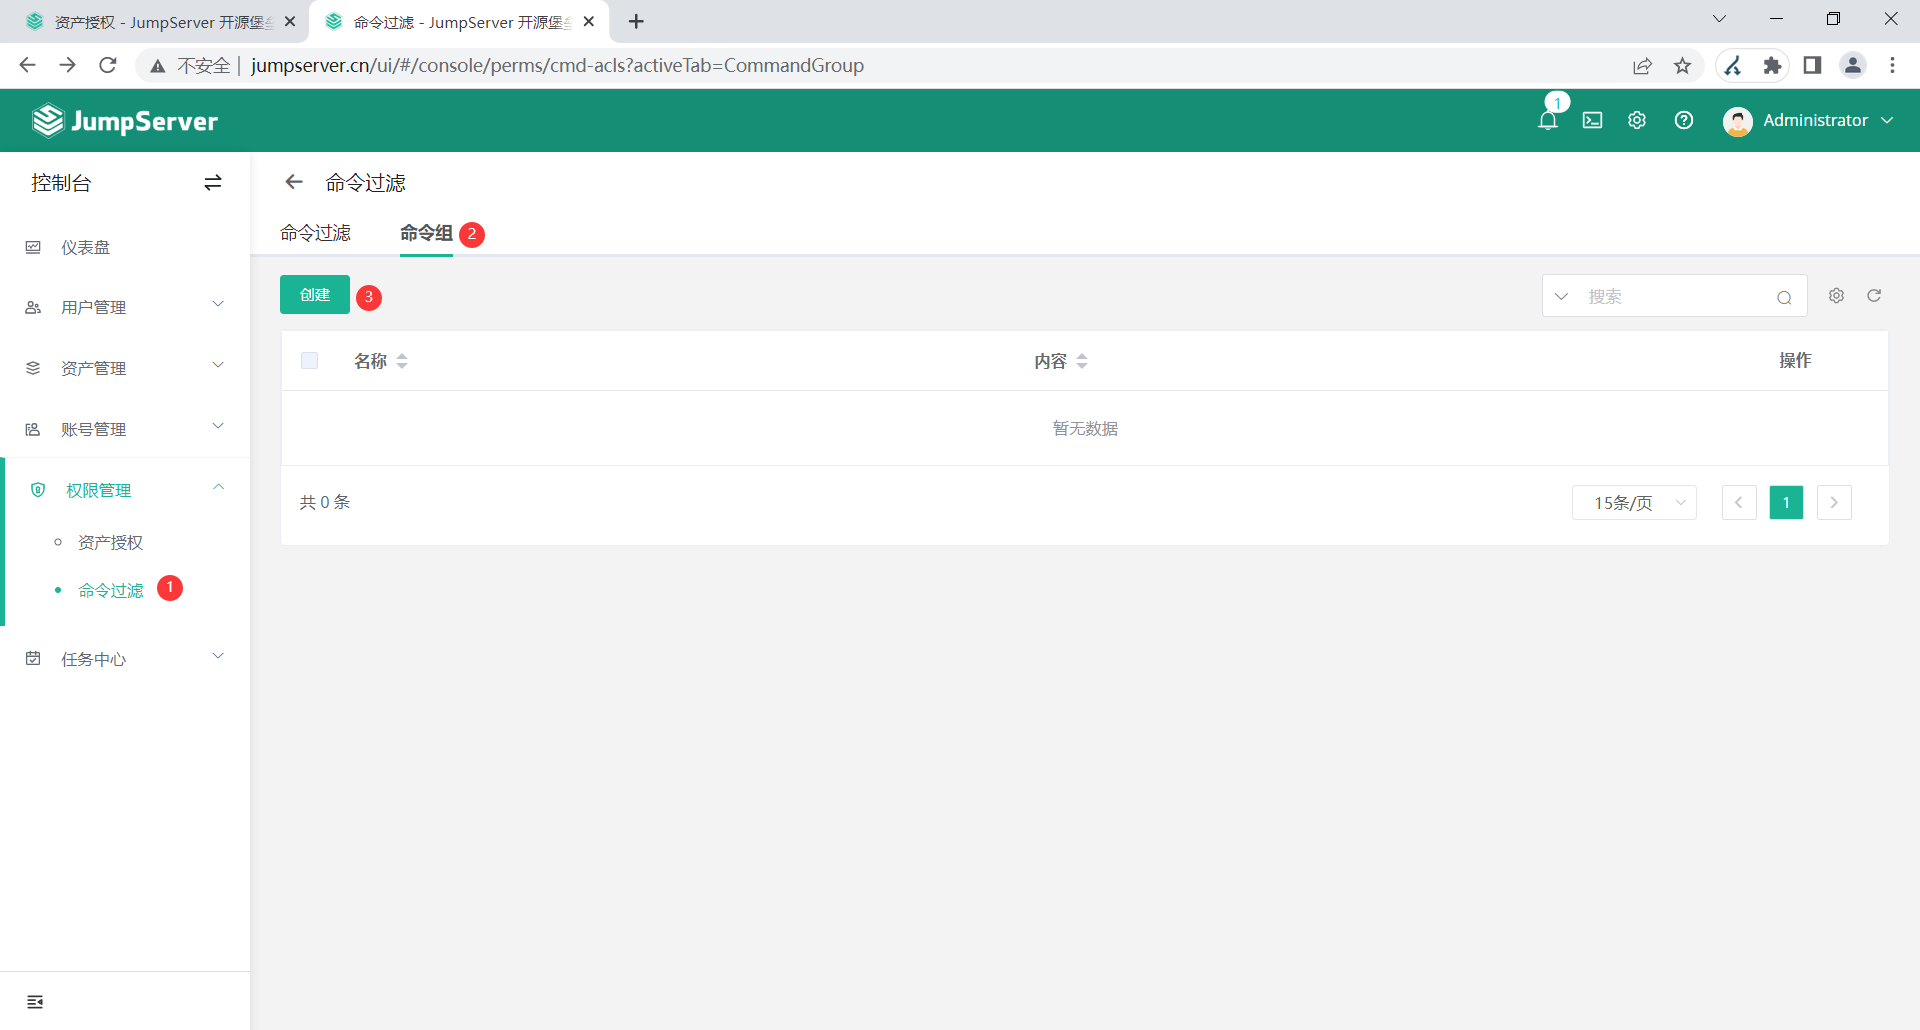The image size is (1920, 1030).
Task: Expand the 账号管理 menu
Action: point(125,429)
